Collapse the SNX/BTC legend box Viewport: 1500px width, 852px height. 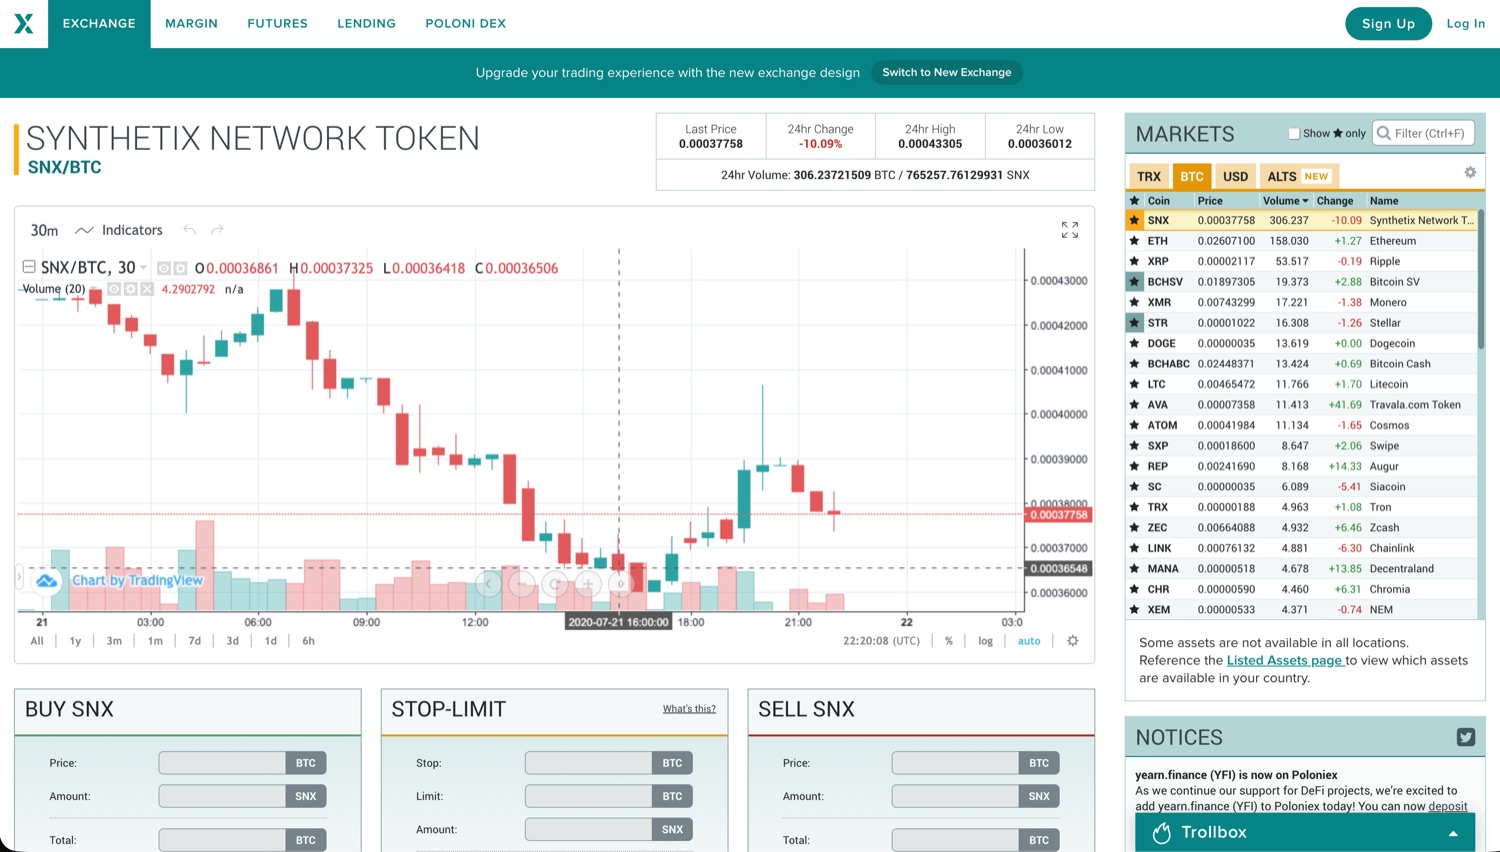[x=29, y=267]
